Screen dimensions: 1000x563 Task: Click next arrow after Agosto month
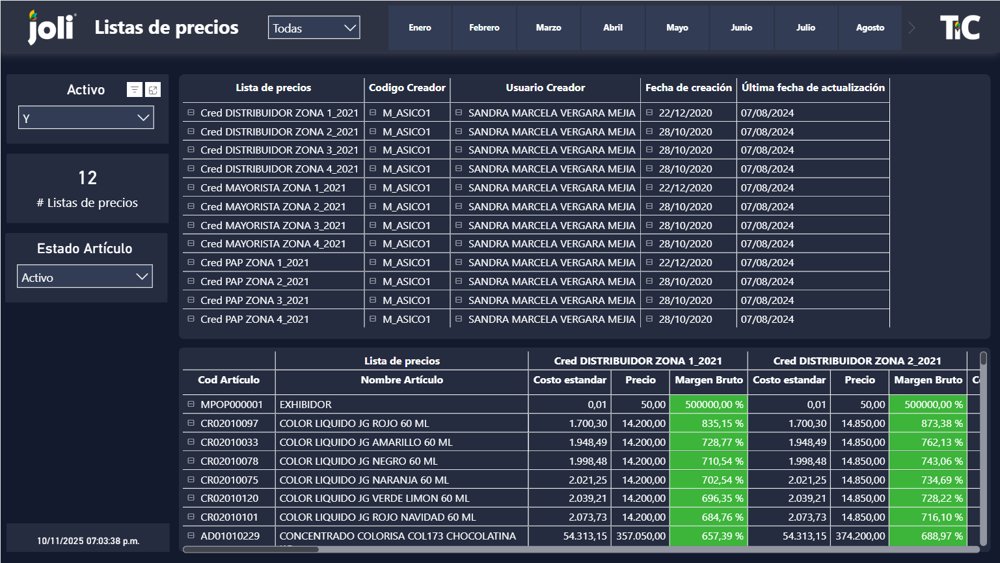tap(911, 28)
